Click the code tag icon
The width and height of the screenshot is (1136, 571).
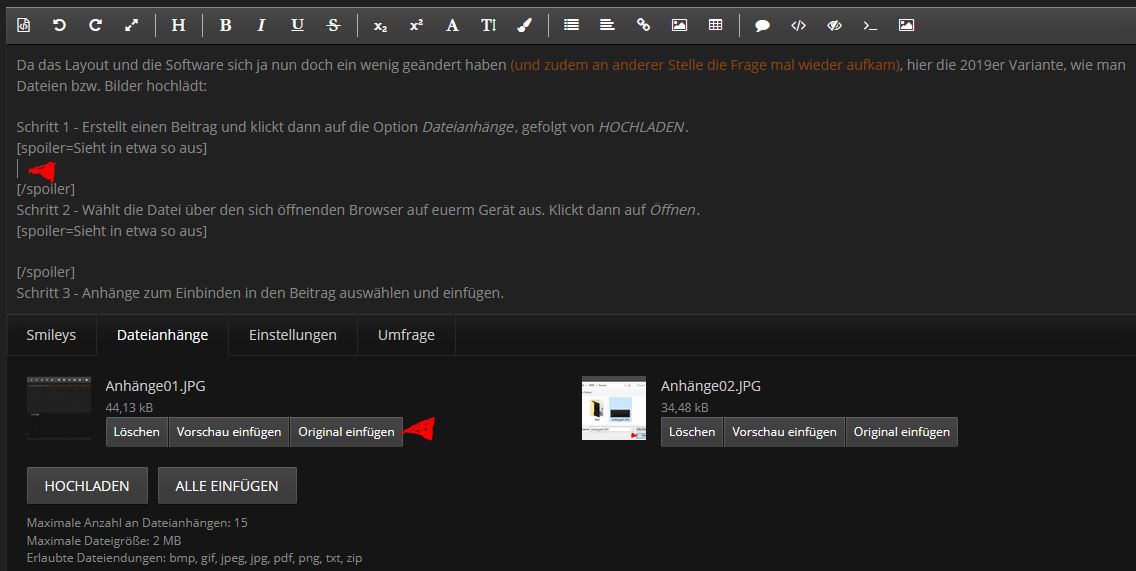point(797,25)
